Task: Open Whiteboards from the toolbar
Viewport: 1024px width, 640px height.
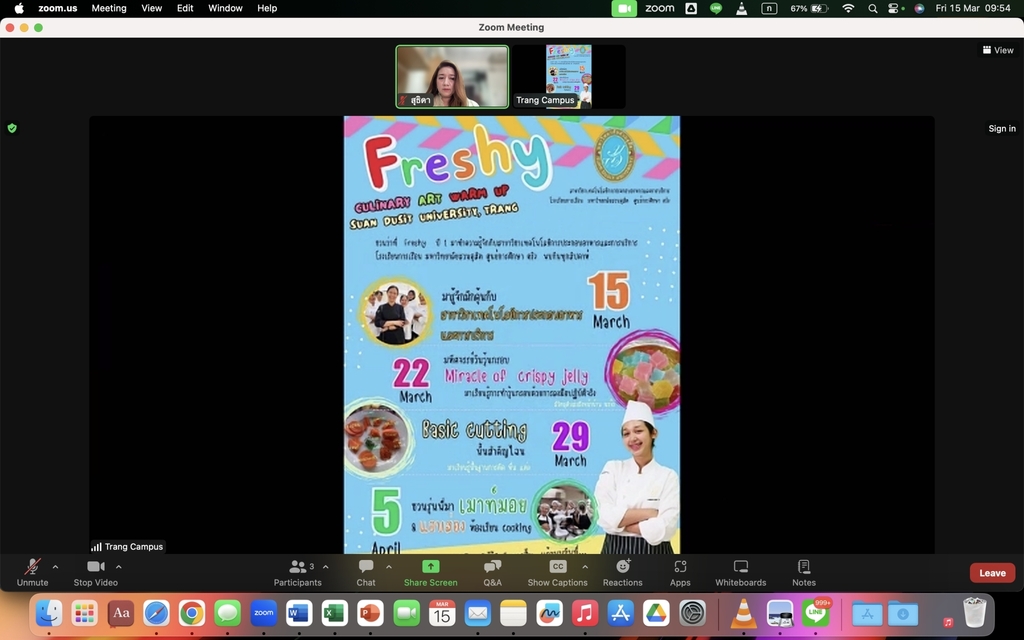Action: [740, 572]
